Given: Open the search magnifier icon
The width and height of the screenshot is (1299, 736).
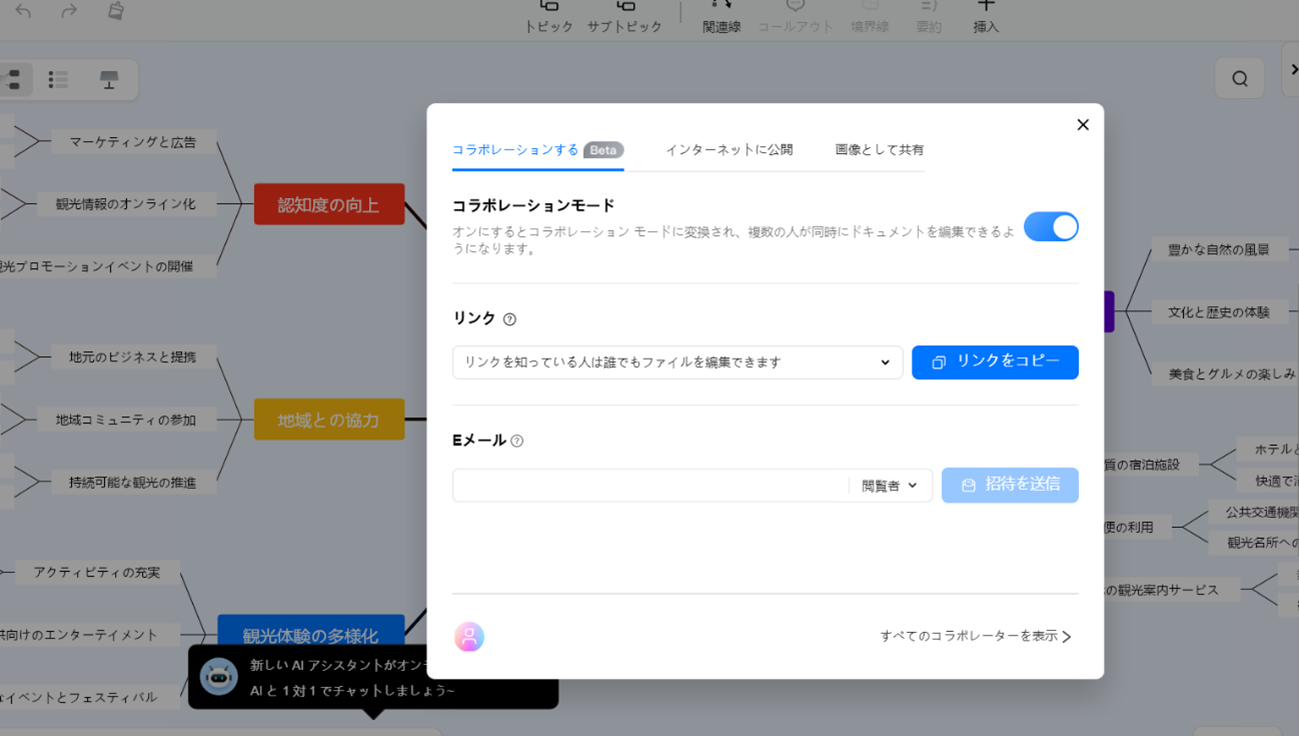Looking at the screenshot, I should [x=1240, y=79].
